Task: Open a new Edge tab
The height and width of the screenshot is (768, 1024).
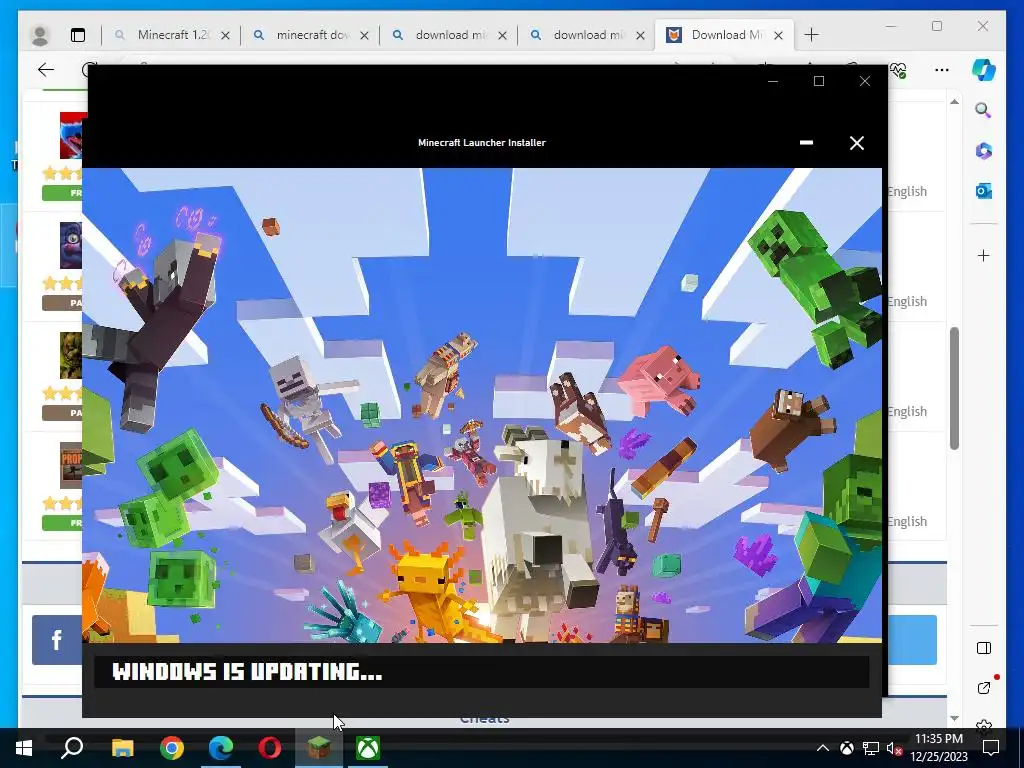Action: 811,35
